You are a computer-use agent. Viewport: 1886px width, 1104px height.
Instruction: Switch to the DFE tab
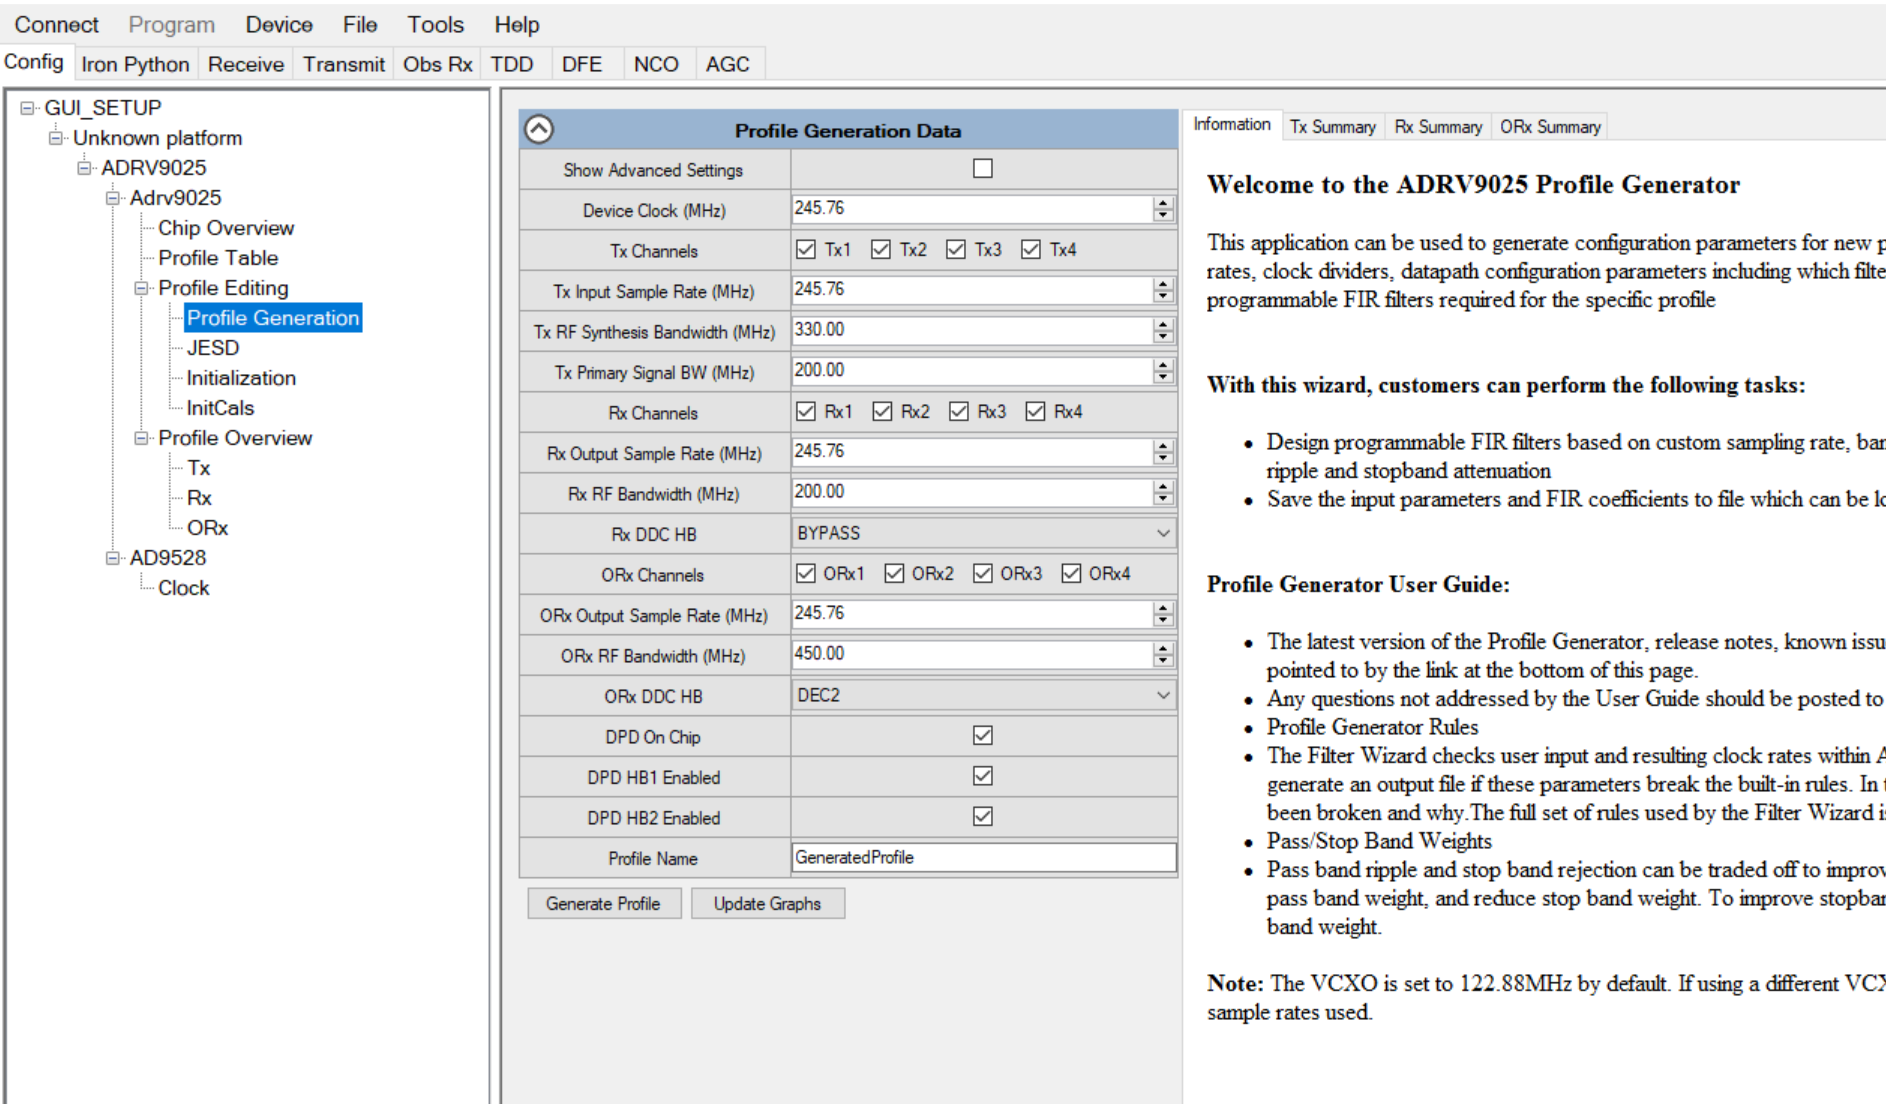(x=582, y=64)
